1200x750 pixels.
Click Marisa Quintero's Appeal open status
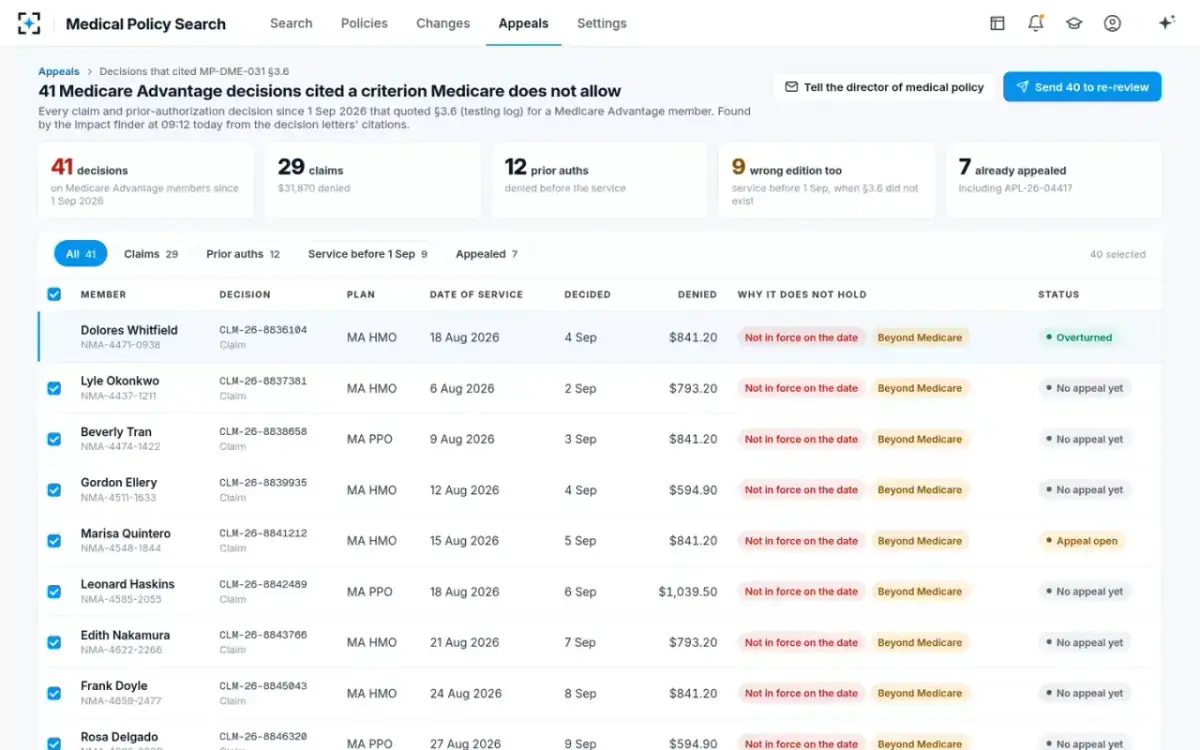coord(1082,541)
